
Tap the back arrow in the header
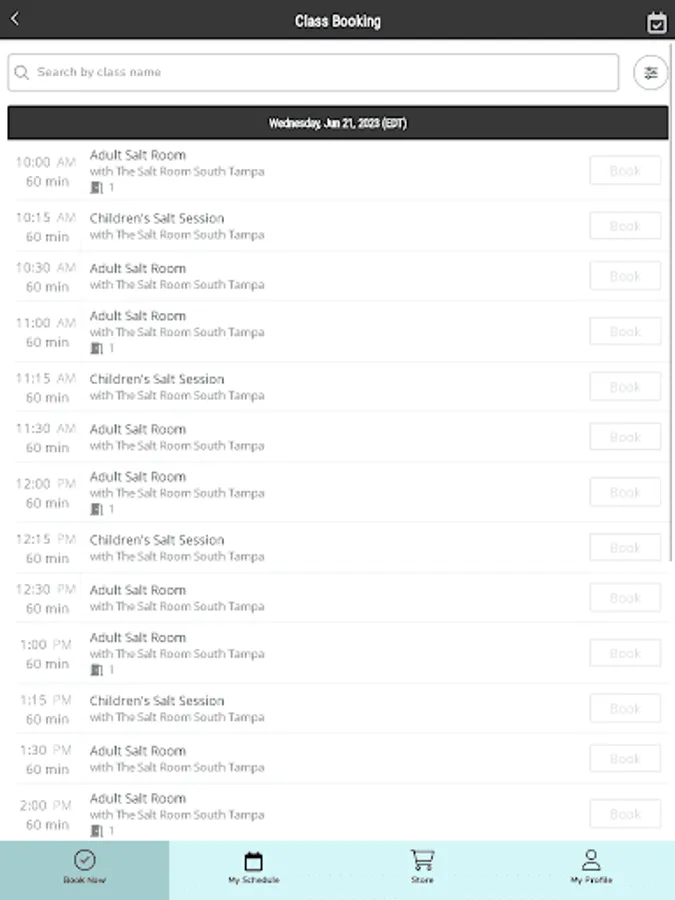[15, 19]
